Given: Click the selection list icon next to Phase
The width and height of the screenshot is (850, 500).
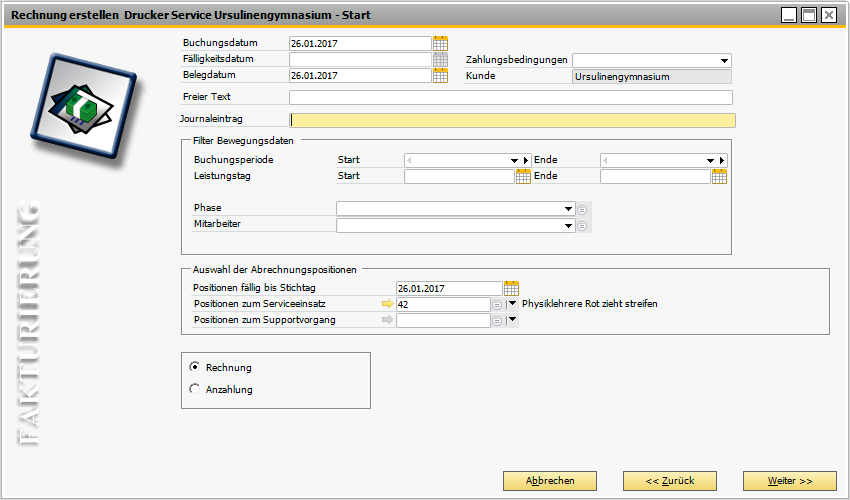Looking at the screenshot, I should point(583,209).
